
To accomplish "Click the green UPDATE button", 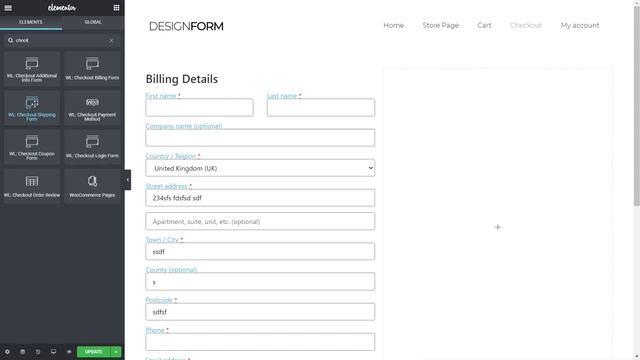I will [93, 351].
